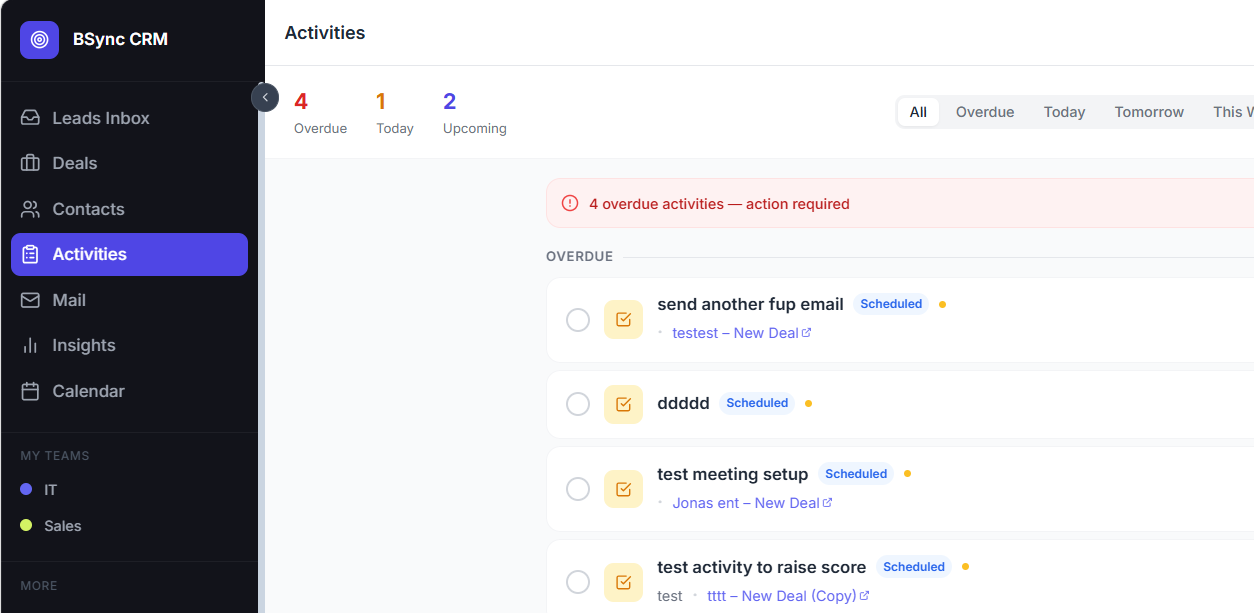Switch to the Overdue filter tab
This screenshot has width=1254, height=613.
[985, 112]
